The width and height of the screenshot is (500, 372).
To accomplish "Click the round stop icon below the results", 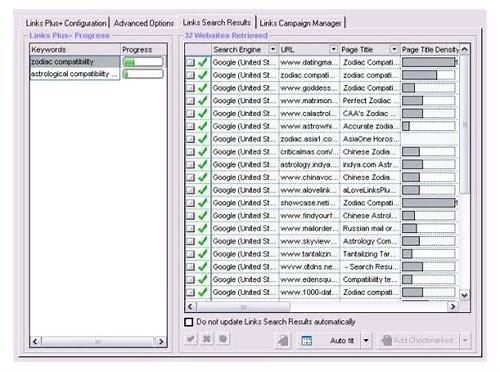I will [223, 339].
